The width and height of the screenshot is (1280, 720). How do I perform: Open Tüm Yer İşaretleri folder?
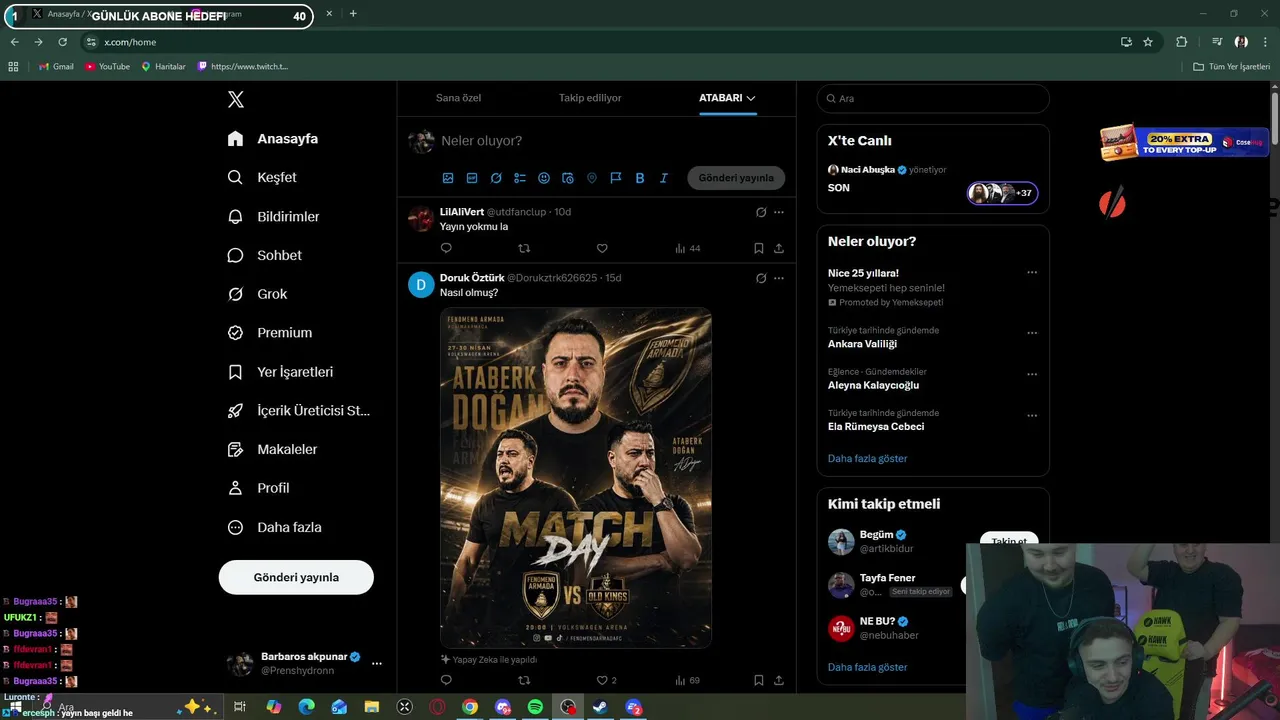point(1232,67)
